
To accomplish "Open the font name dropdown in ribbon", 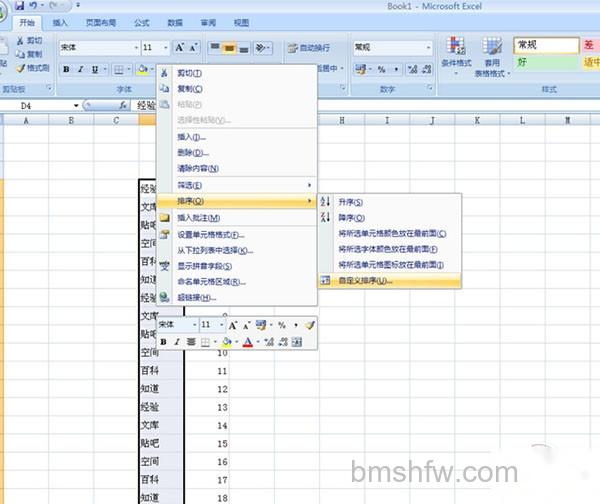I will coord(136,47).
